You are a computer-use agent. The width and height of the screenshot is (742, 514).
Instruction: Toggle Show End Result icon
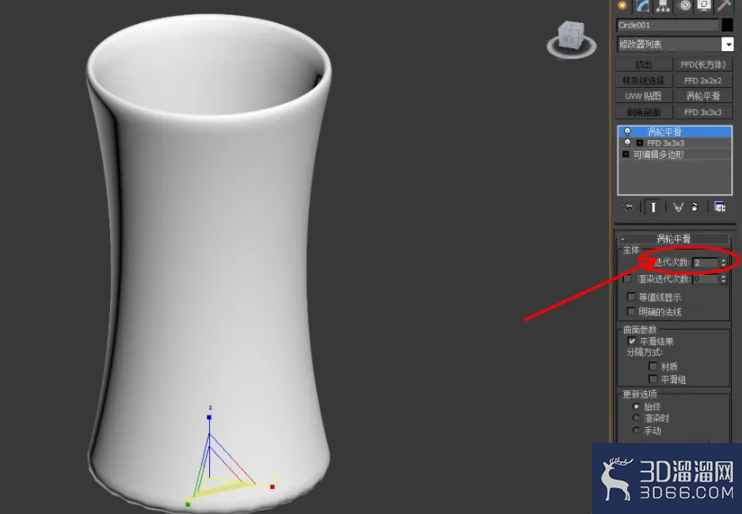click(654, 207)
